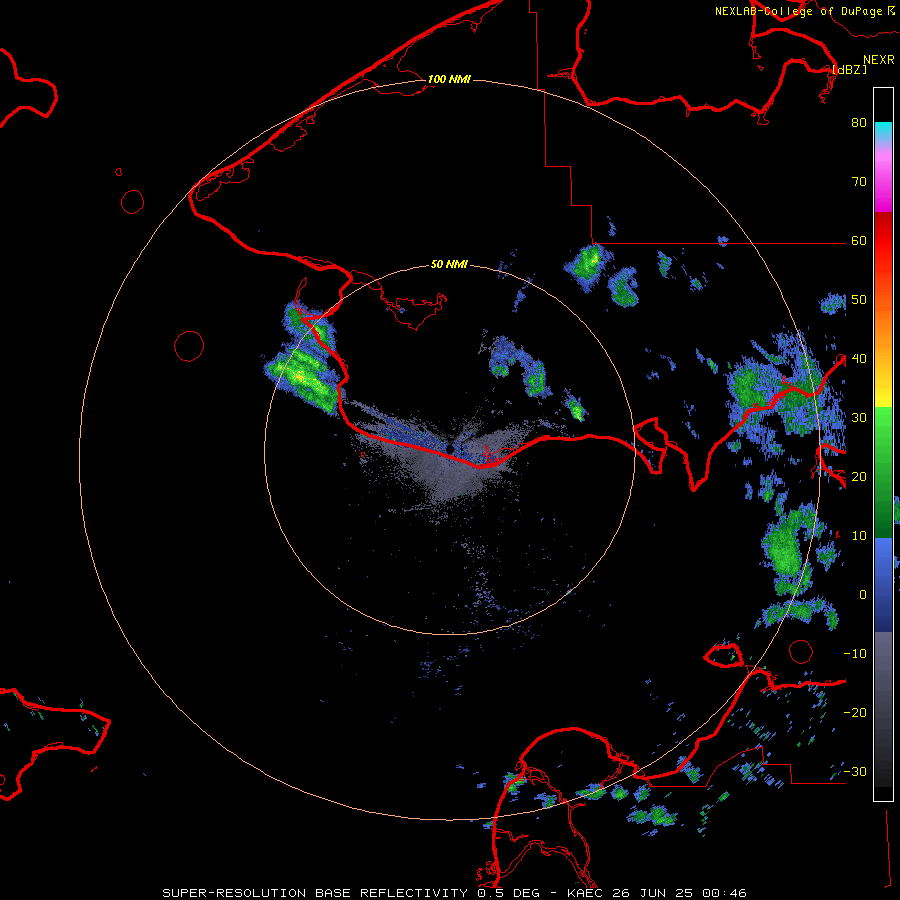Viewport: 900px width, 900px height.
Task: Select the -20 tick label on the dBZ scale
Action: (x=855, y=713)
